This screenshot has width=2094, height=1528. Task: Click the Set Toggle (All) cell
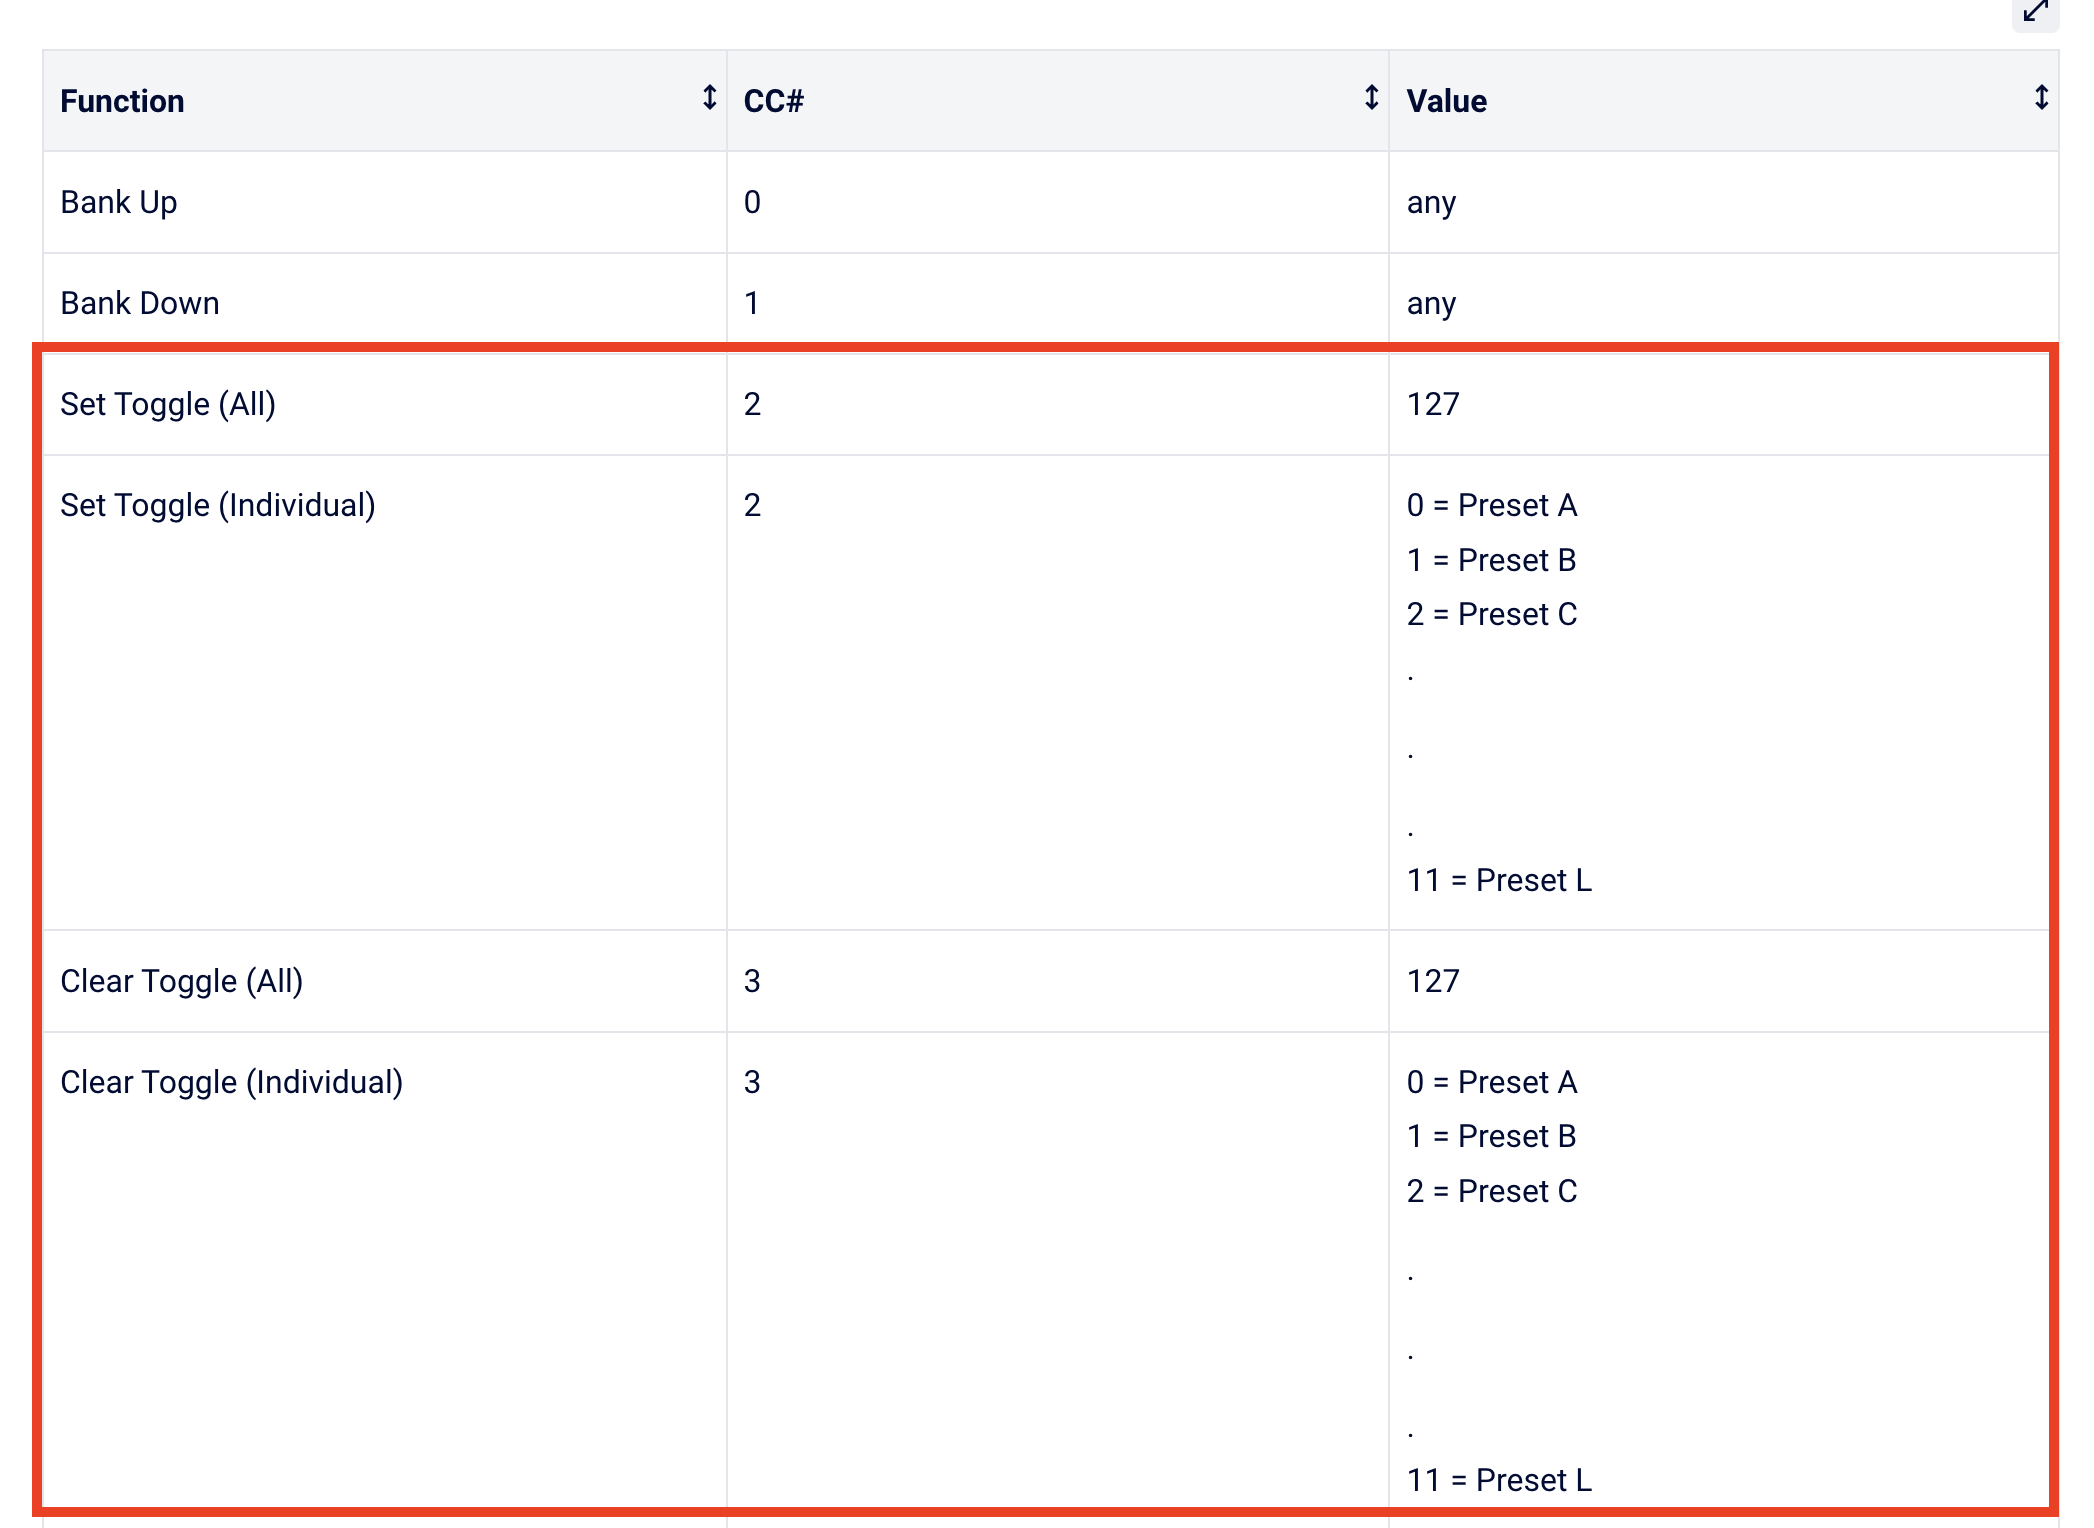coord(168,404)
